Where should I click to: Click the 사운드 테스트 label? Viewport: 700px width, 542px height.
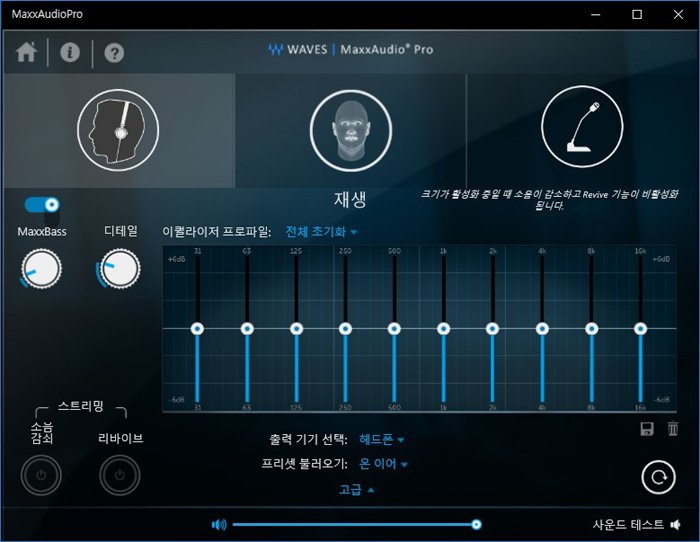click(x=628, y=525)
